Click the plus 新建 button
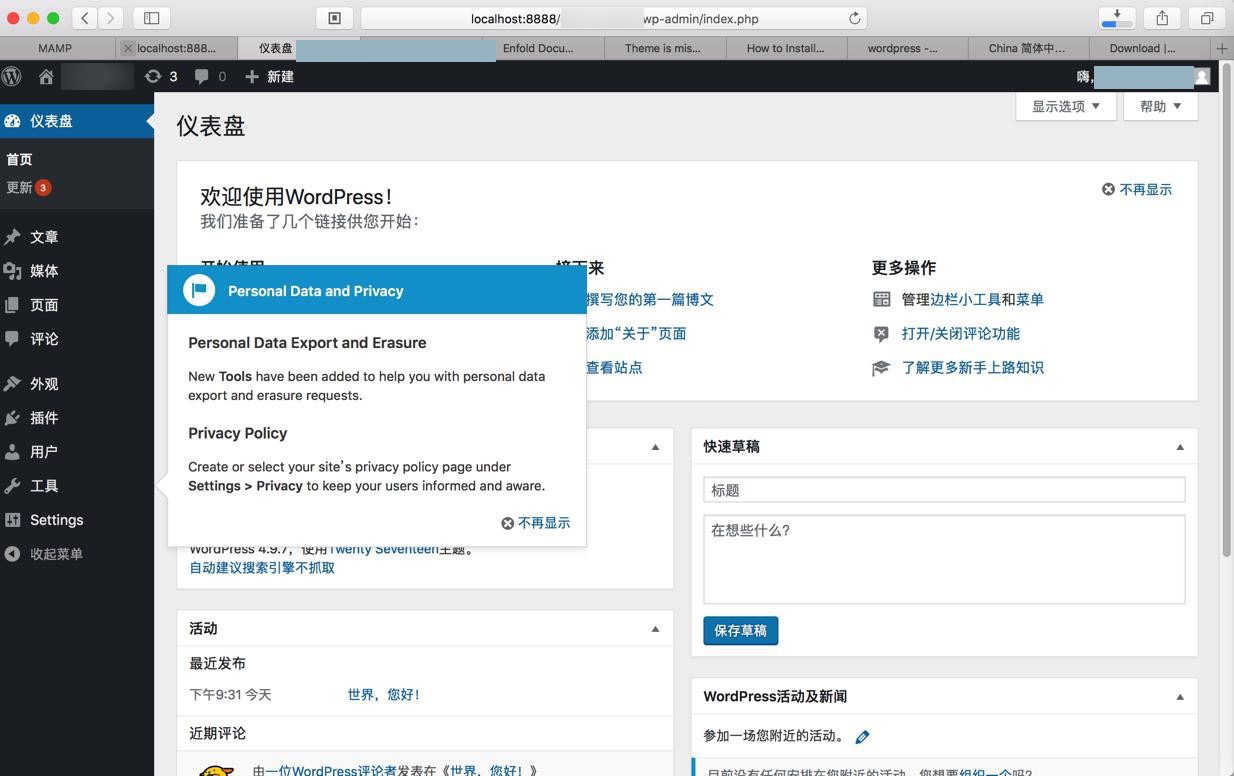 pyautogui.click(x=269, y=76)
